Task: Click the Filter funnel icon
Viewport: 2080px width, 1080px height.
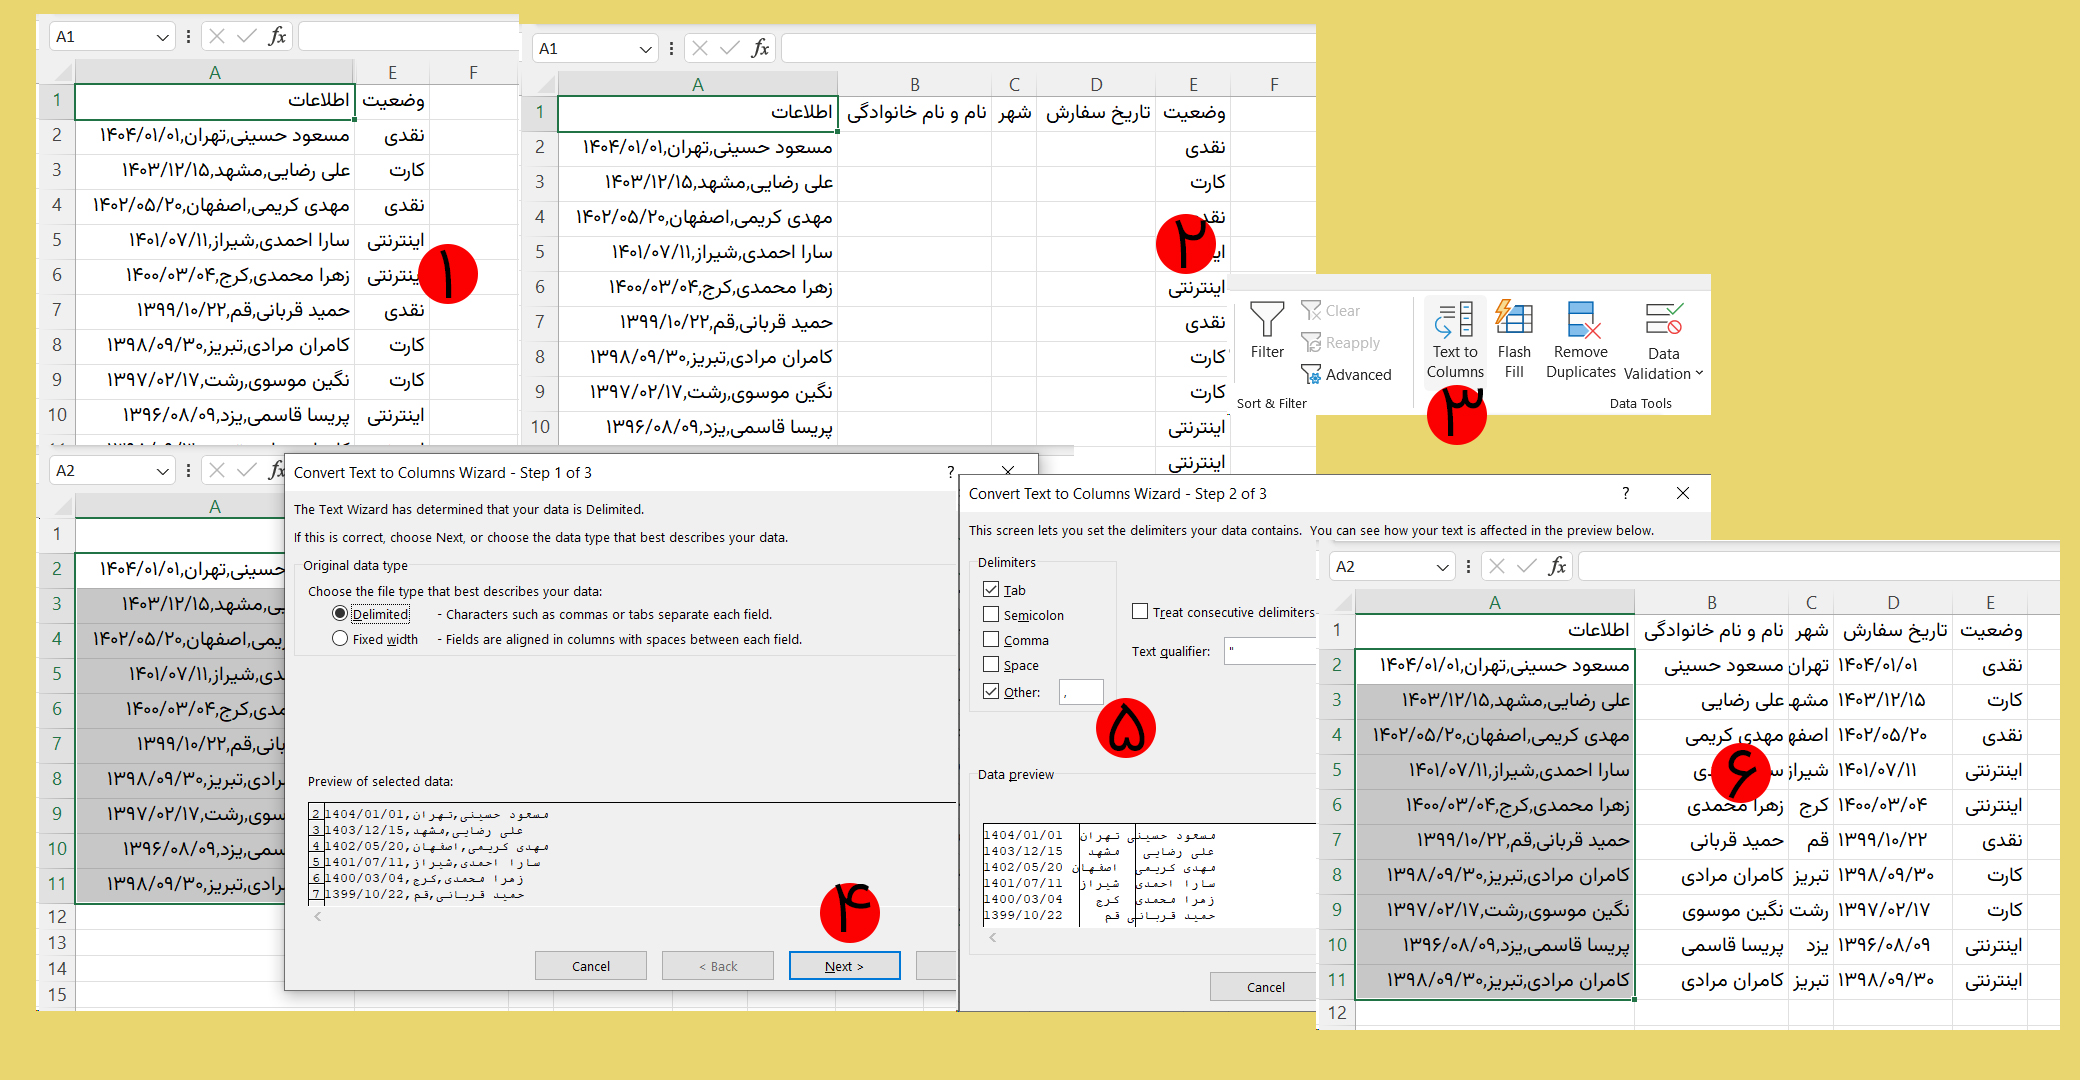Action: pyautogui.click(x=1267, y=320)
